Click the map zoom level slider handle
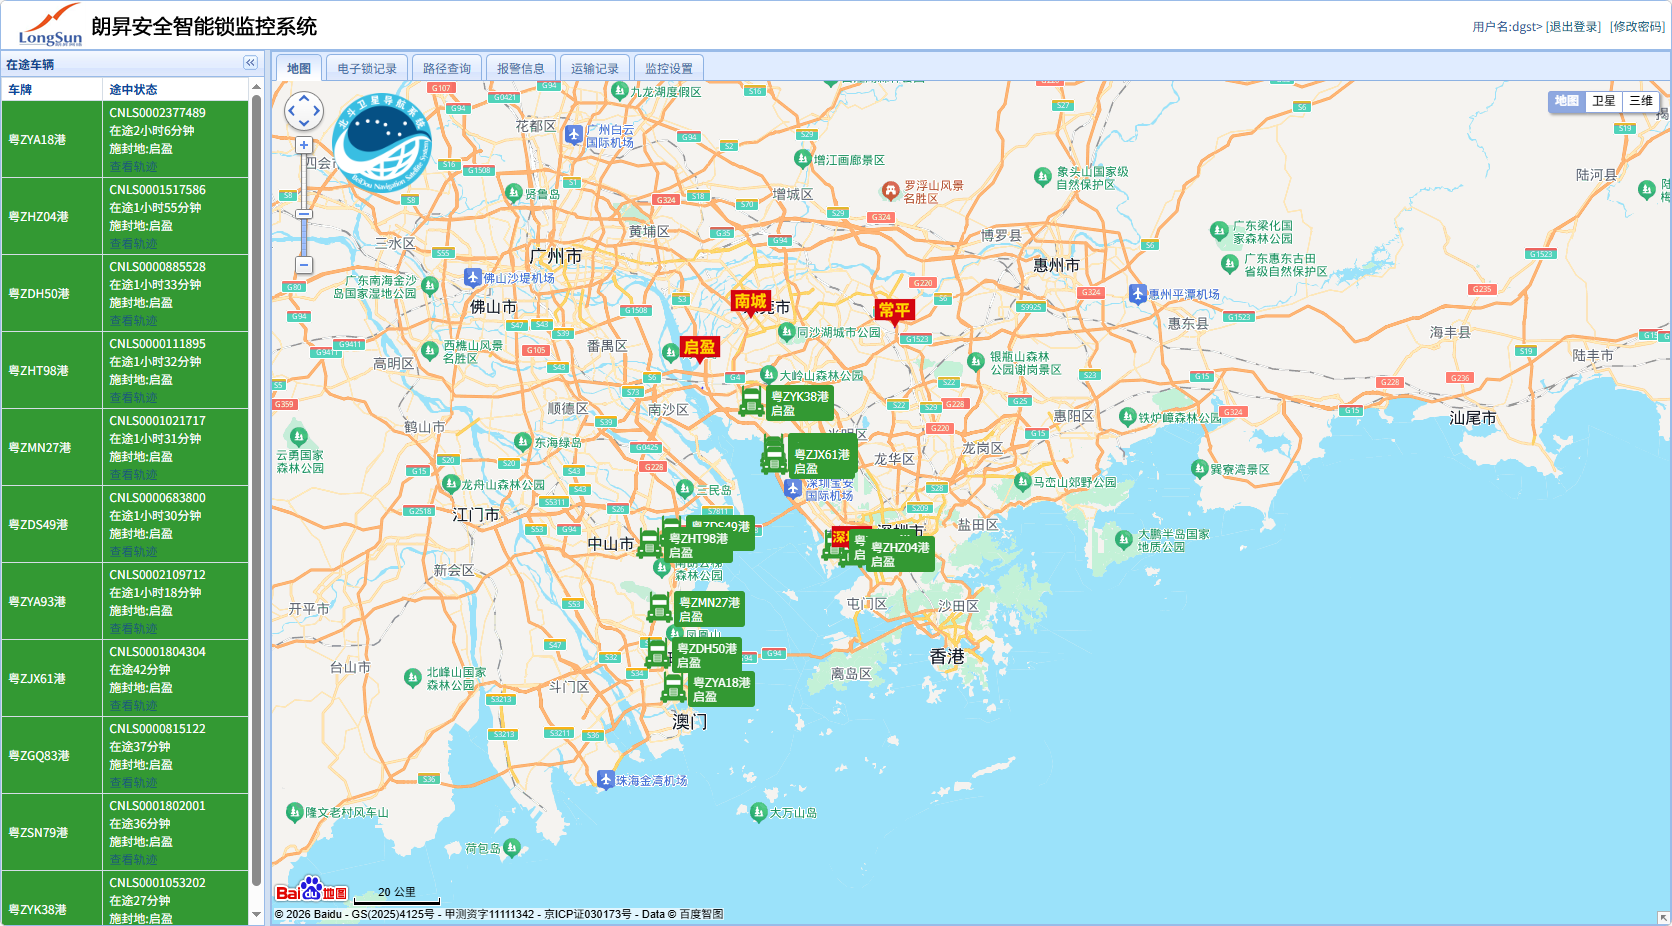The height and width of the screenshot is (926, 1672). click(x=304, y=214)
